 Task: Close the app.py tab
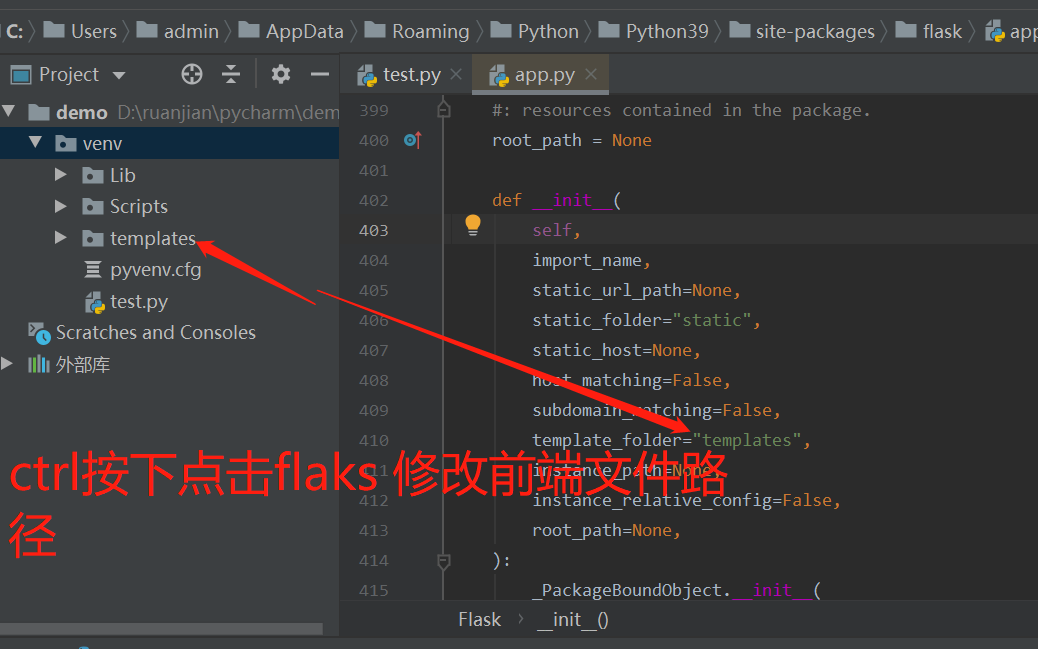(x=591, y=74)
